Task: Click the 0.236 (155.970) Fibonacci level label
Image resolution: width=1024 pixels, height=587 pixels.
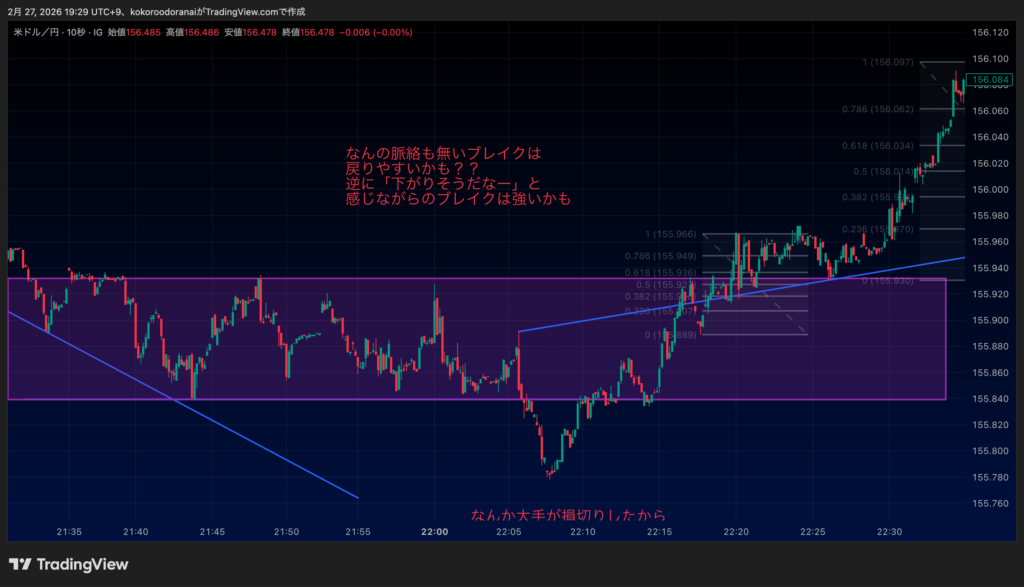Action: (878, 229)
